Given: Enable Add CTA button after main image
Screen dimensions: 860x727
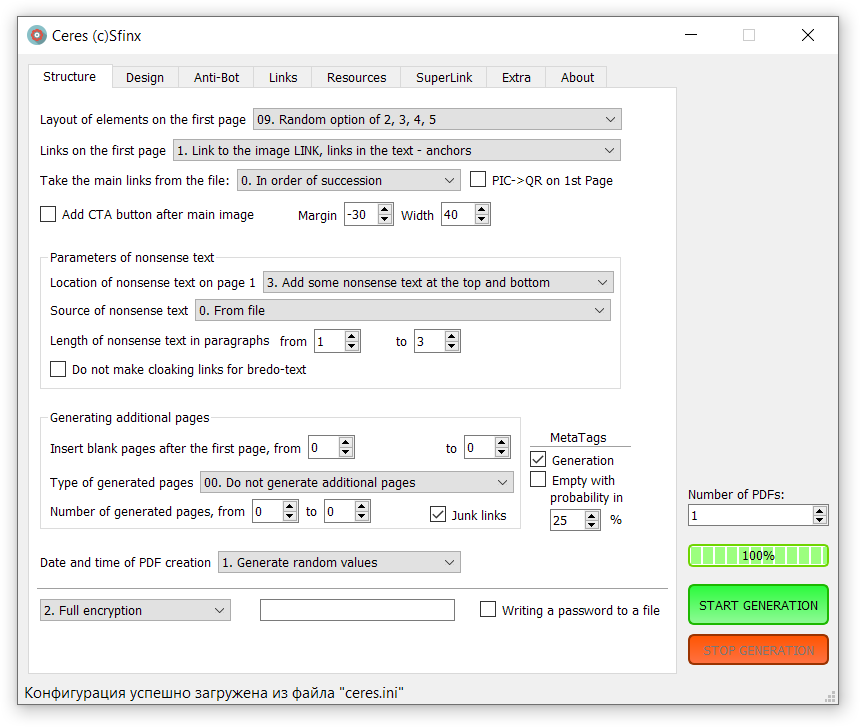Looking at the screenshot, I should point(48,214).
